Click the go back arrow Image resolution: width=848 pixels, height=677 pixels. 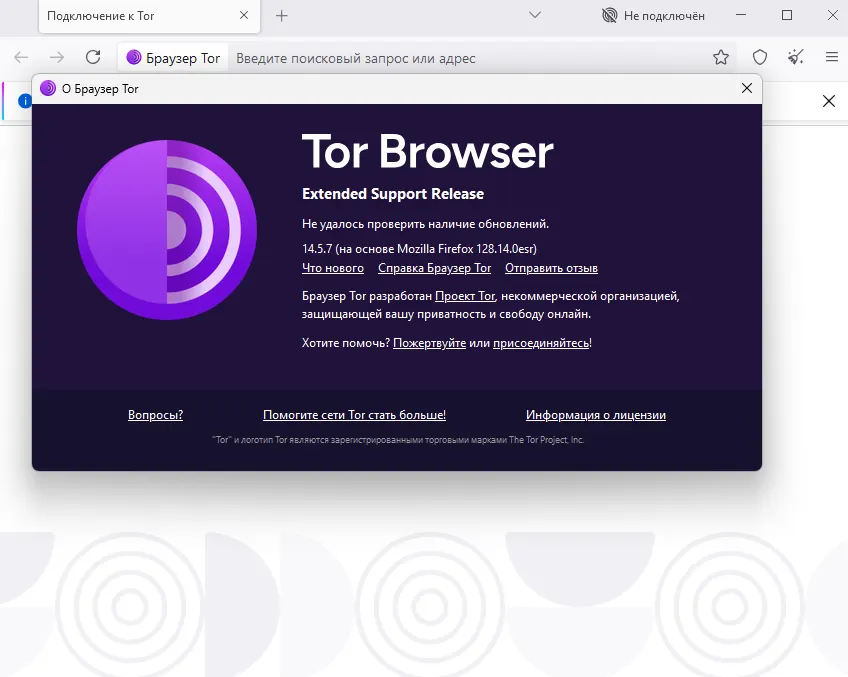pos(21,58)
